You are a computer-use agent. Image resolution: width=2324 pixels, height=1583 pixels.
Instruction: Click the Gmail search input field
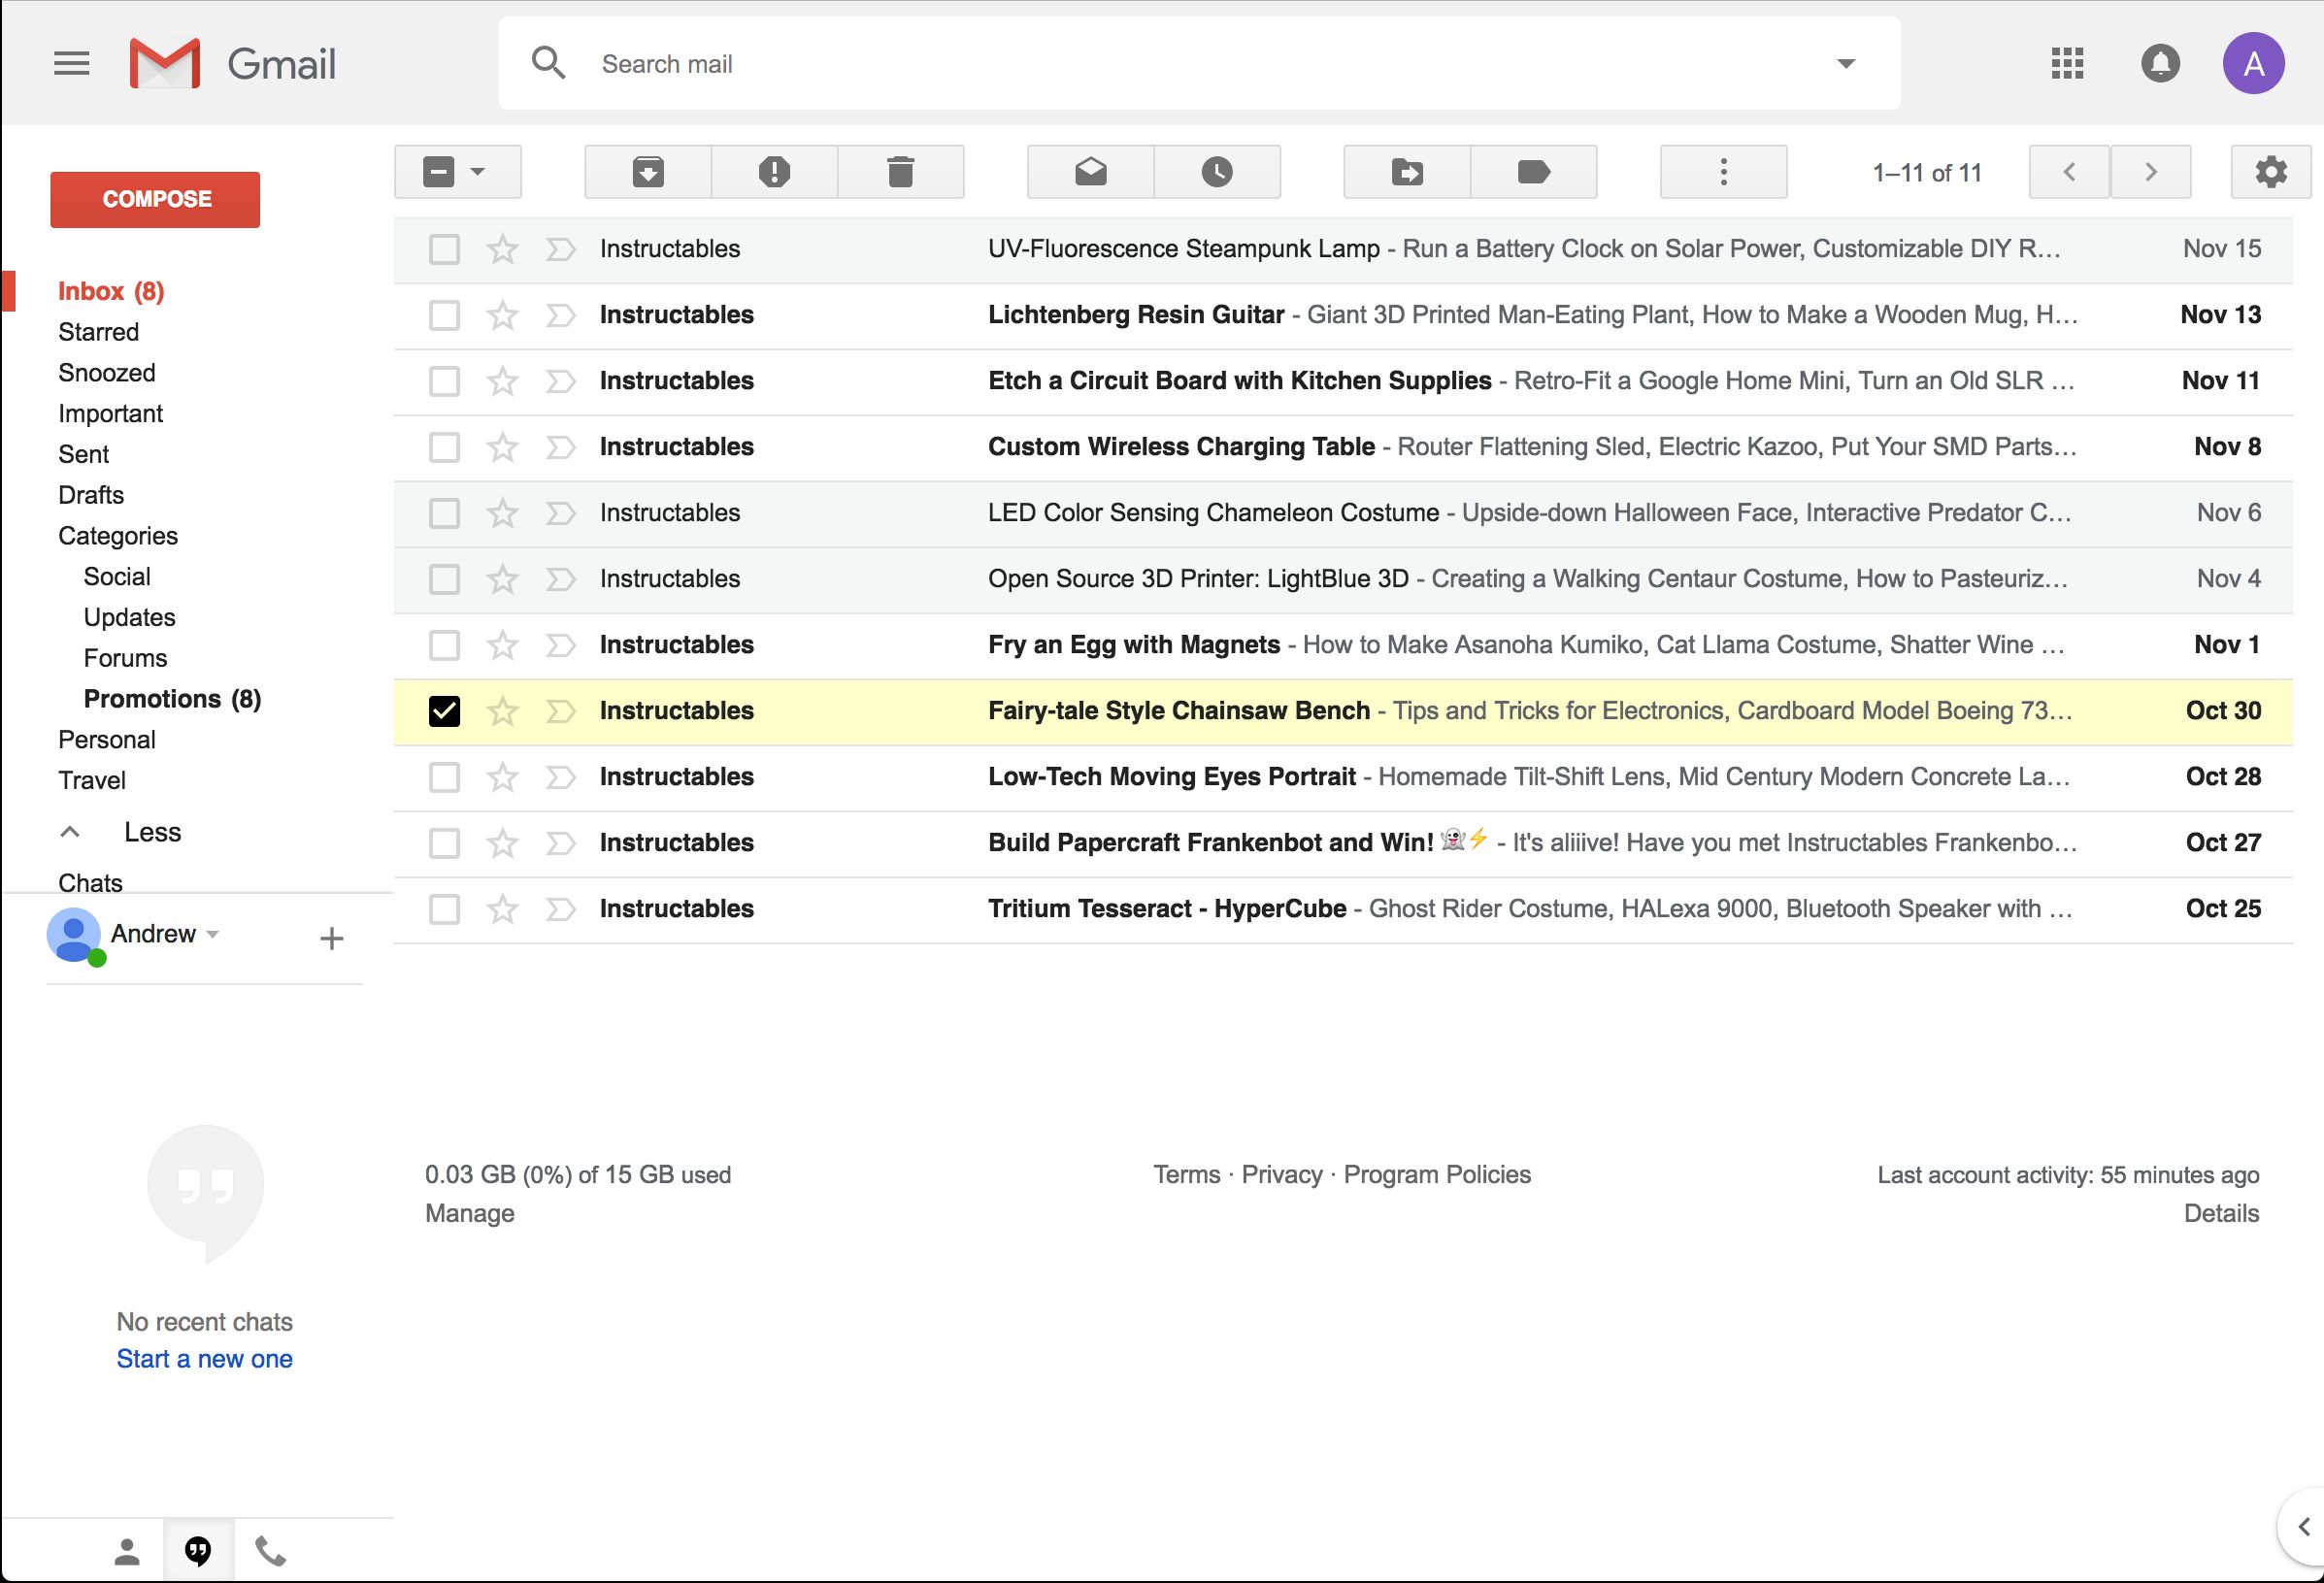[x=1199, y=62]
